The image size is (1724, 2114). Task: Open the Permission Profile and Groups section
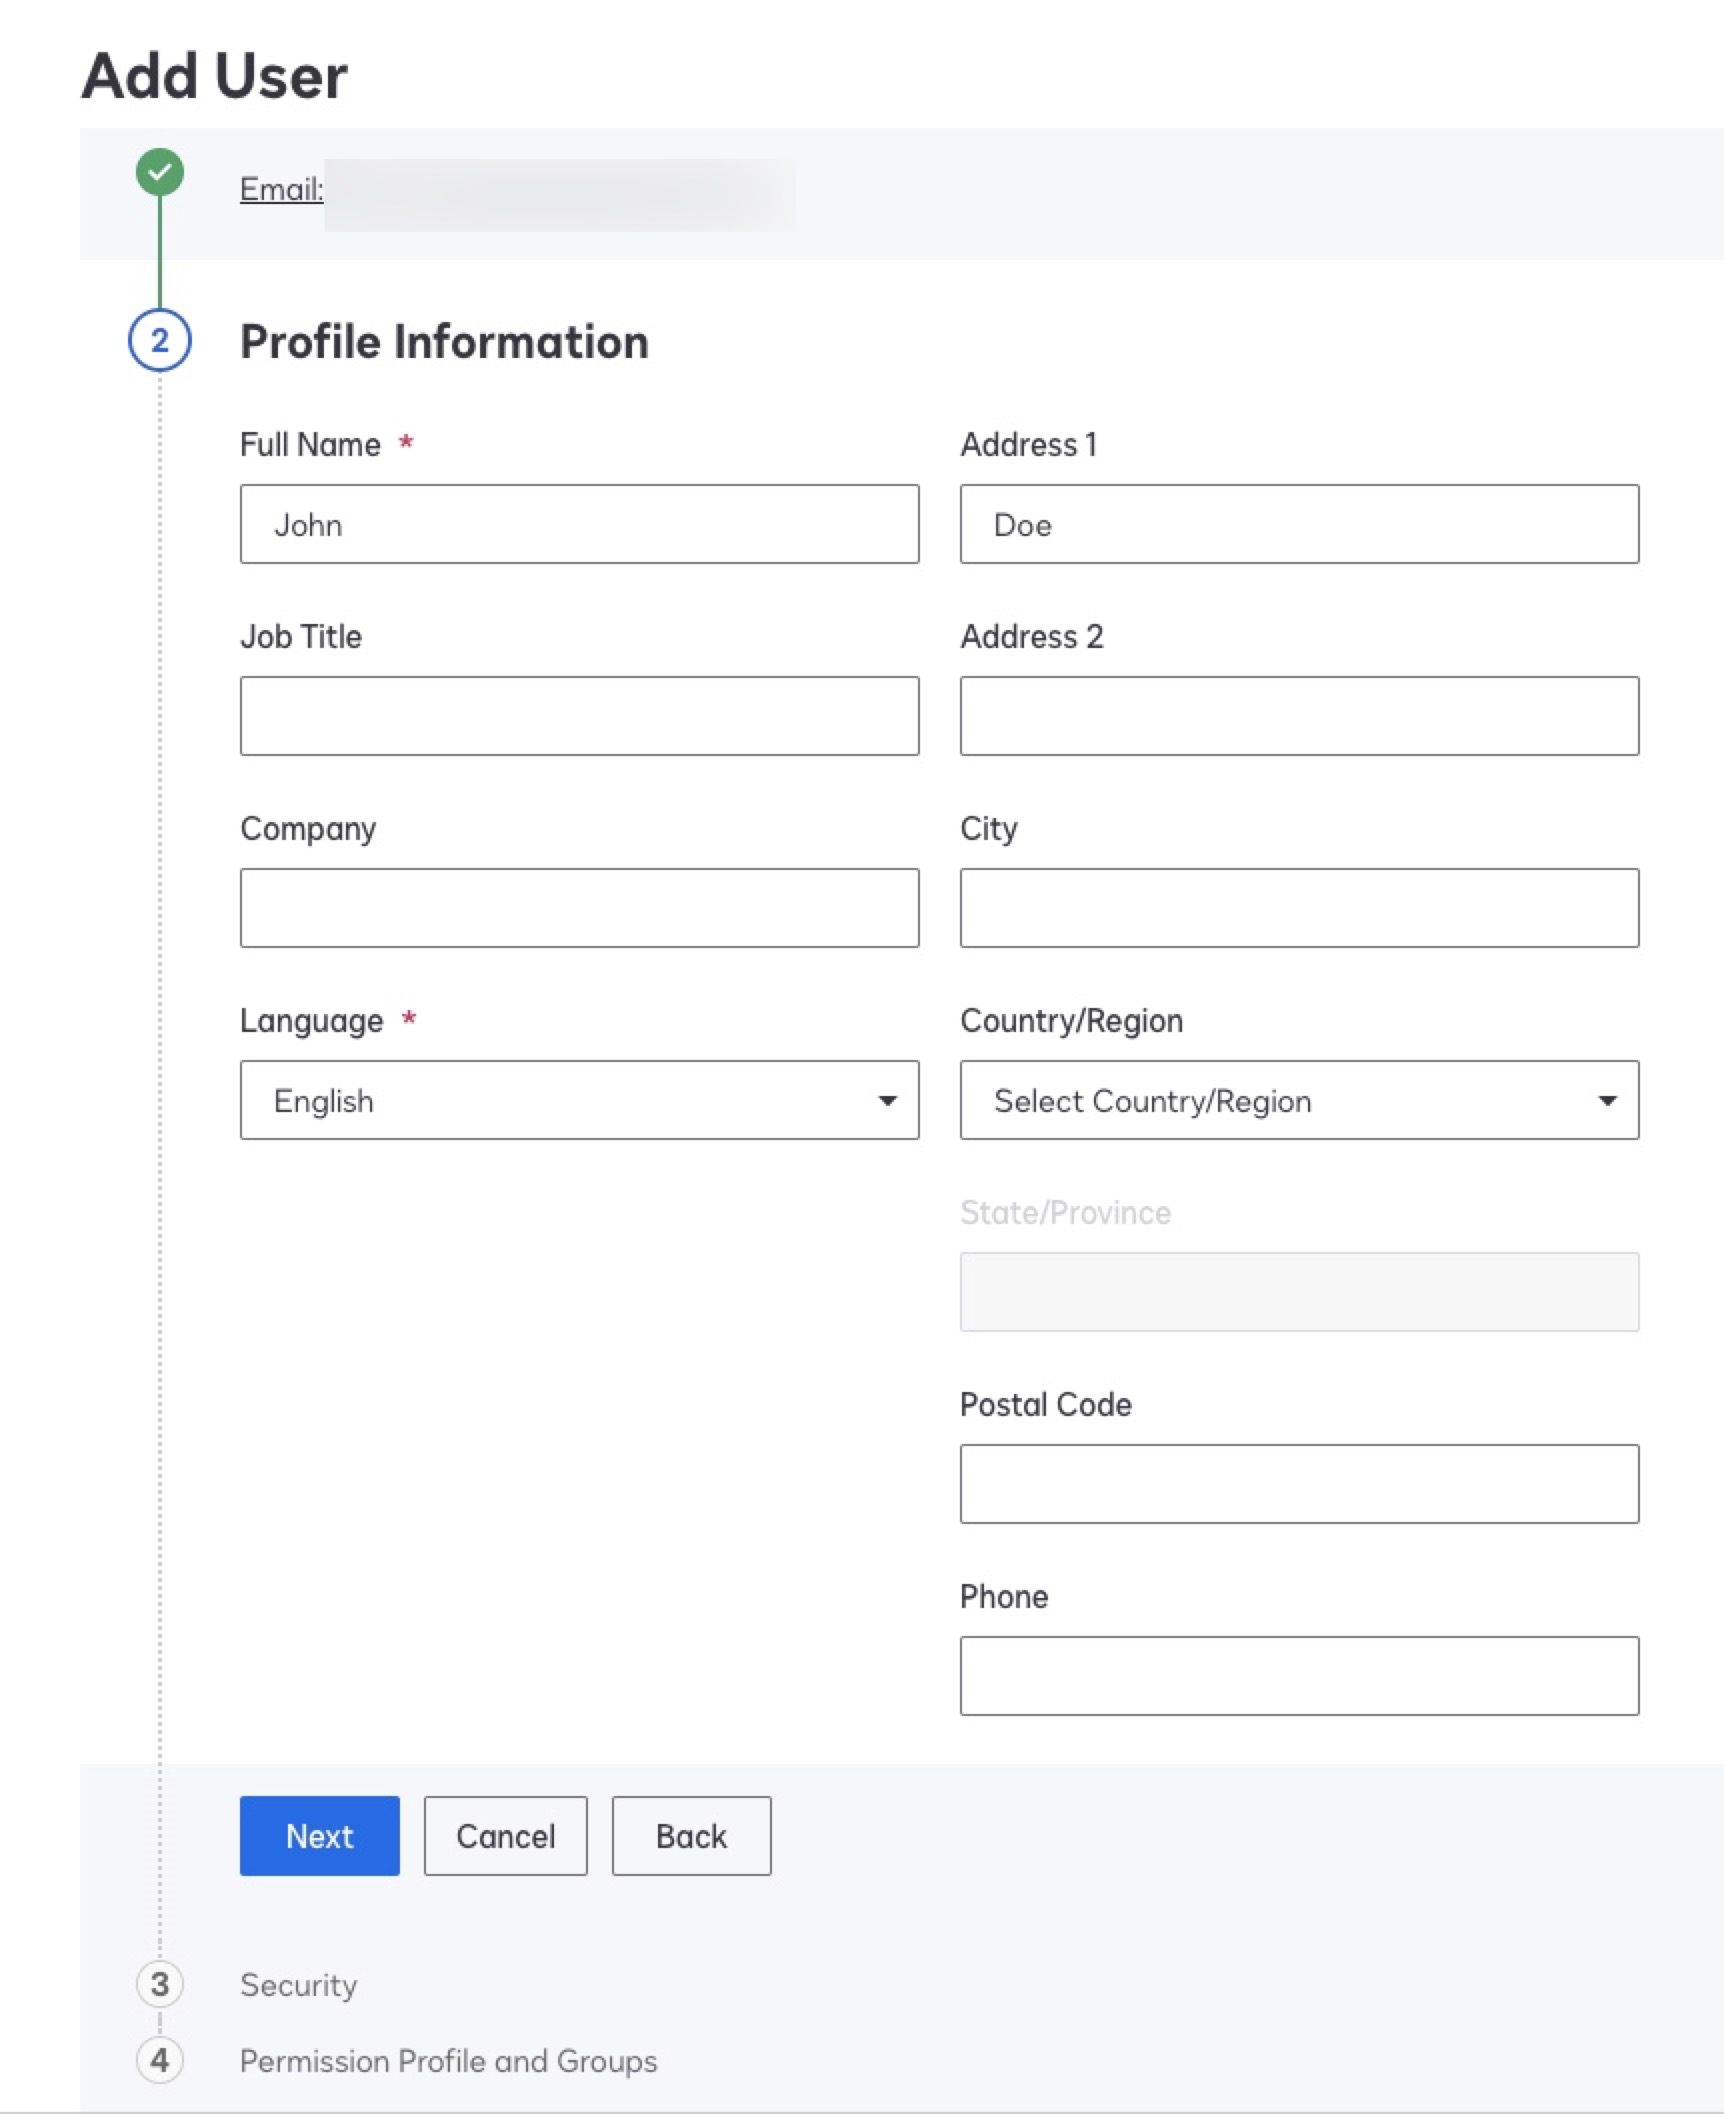[x=447, y=2062]
